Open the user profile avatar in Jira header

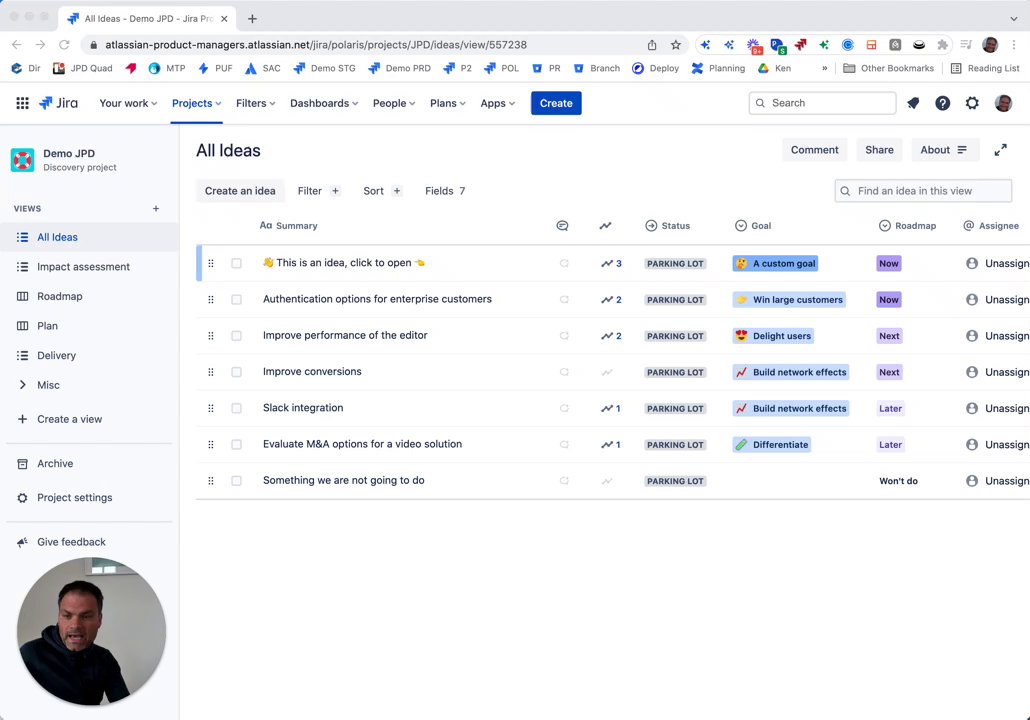(x=1003, y=103)
